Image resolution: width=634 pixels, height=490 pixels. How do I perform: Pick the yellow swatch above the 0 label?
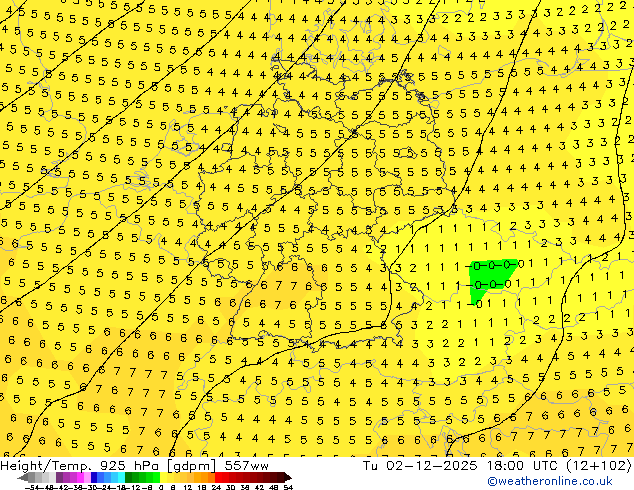tap(163, 477)
